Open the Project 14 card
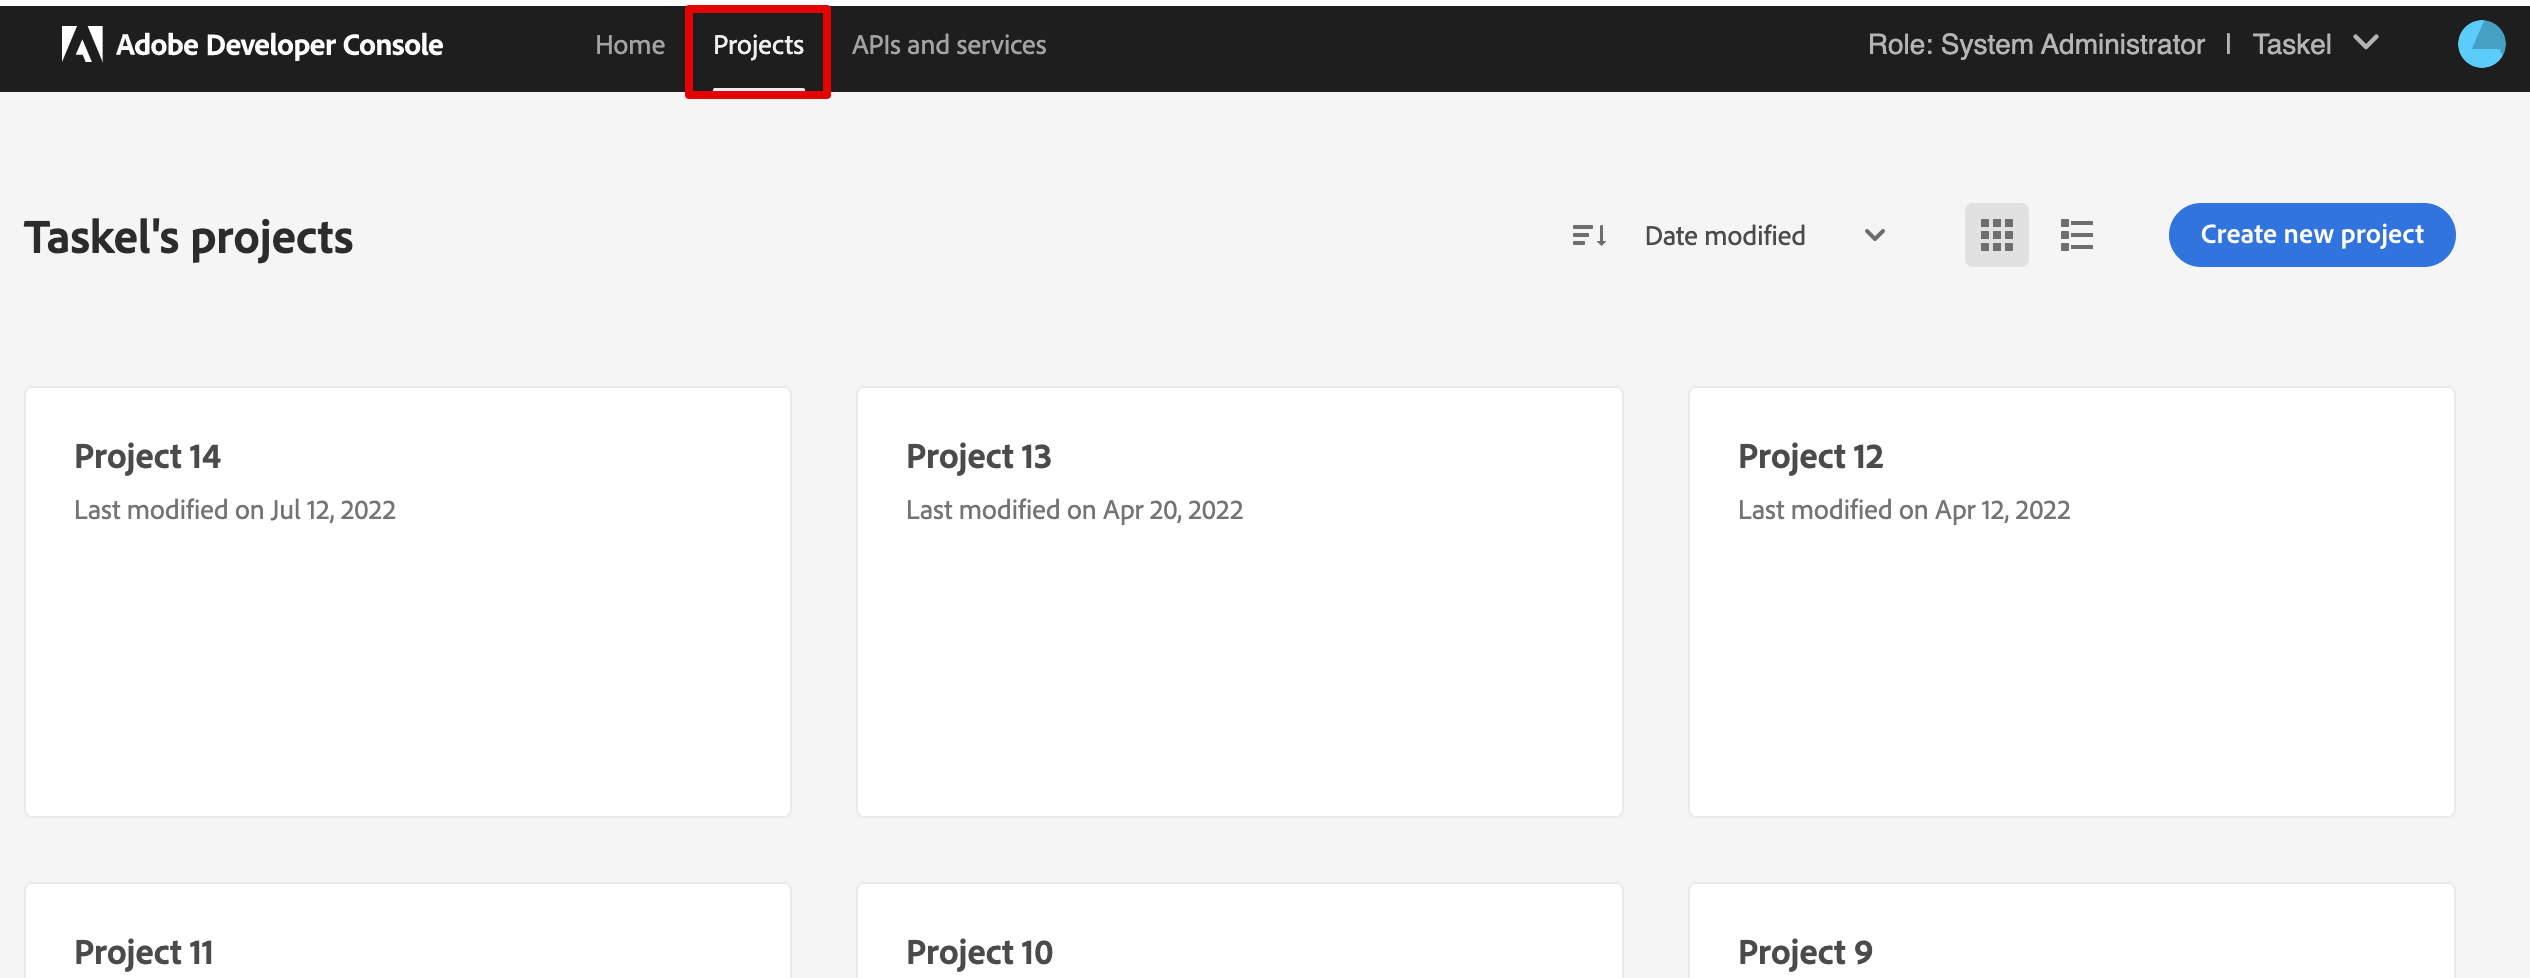 (407, 601)
